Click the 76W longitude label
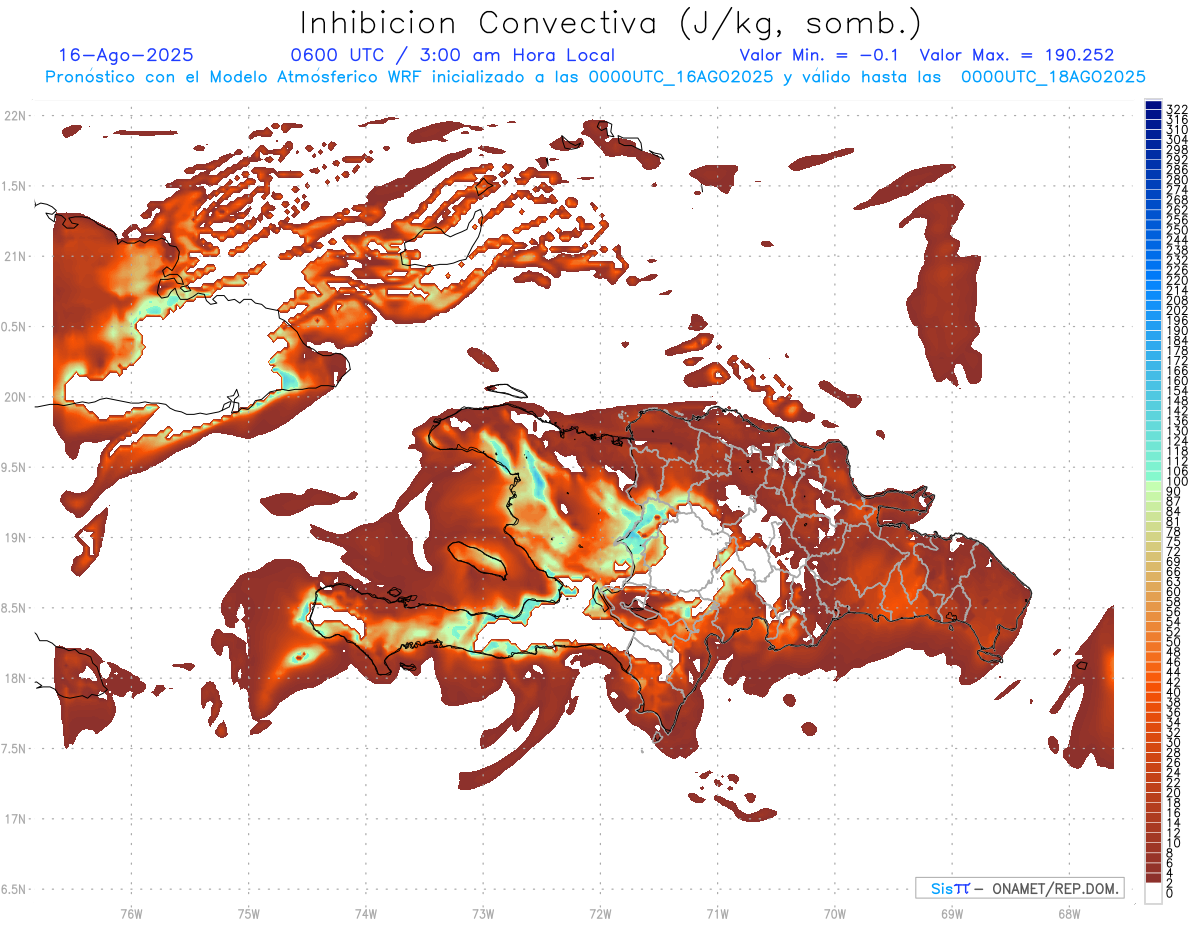1200x927 pixels. (x=131, y=913)
